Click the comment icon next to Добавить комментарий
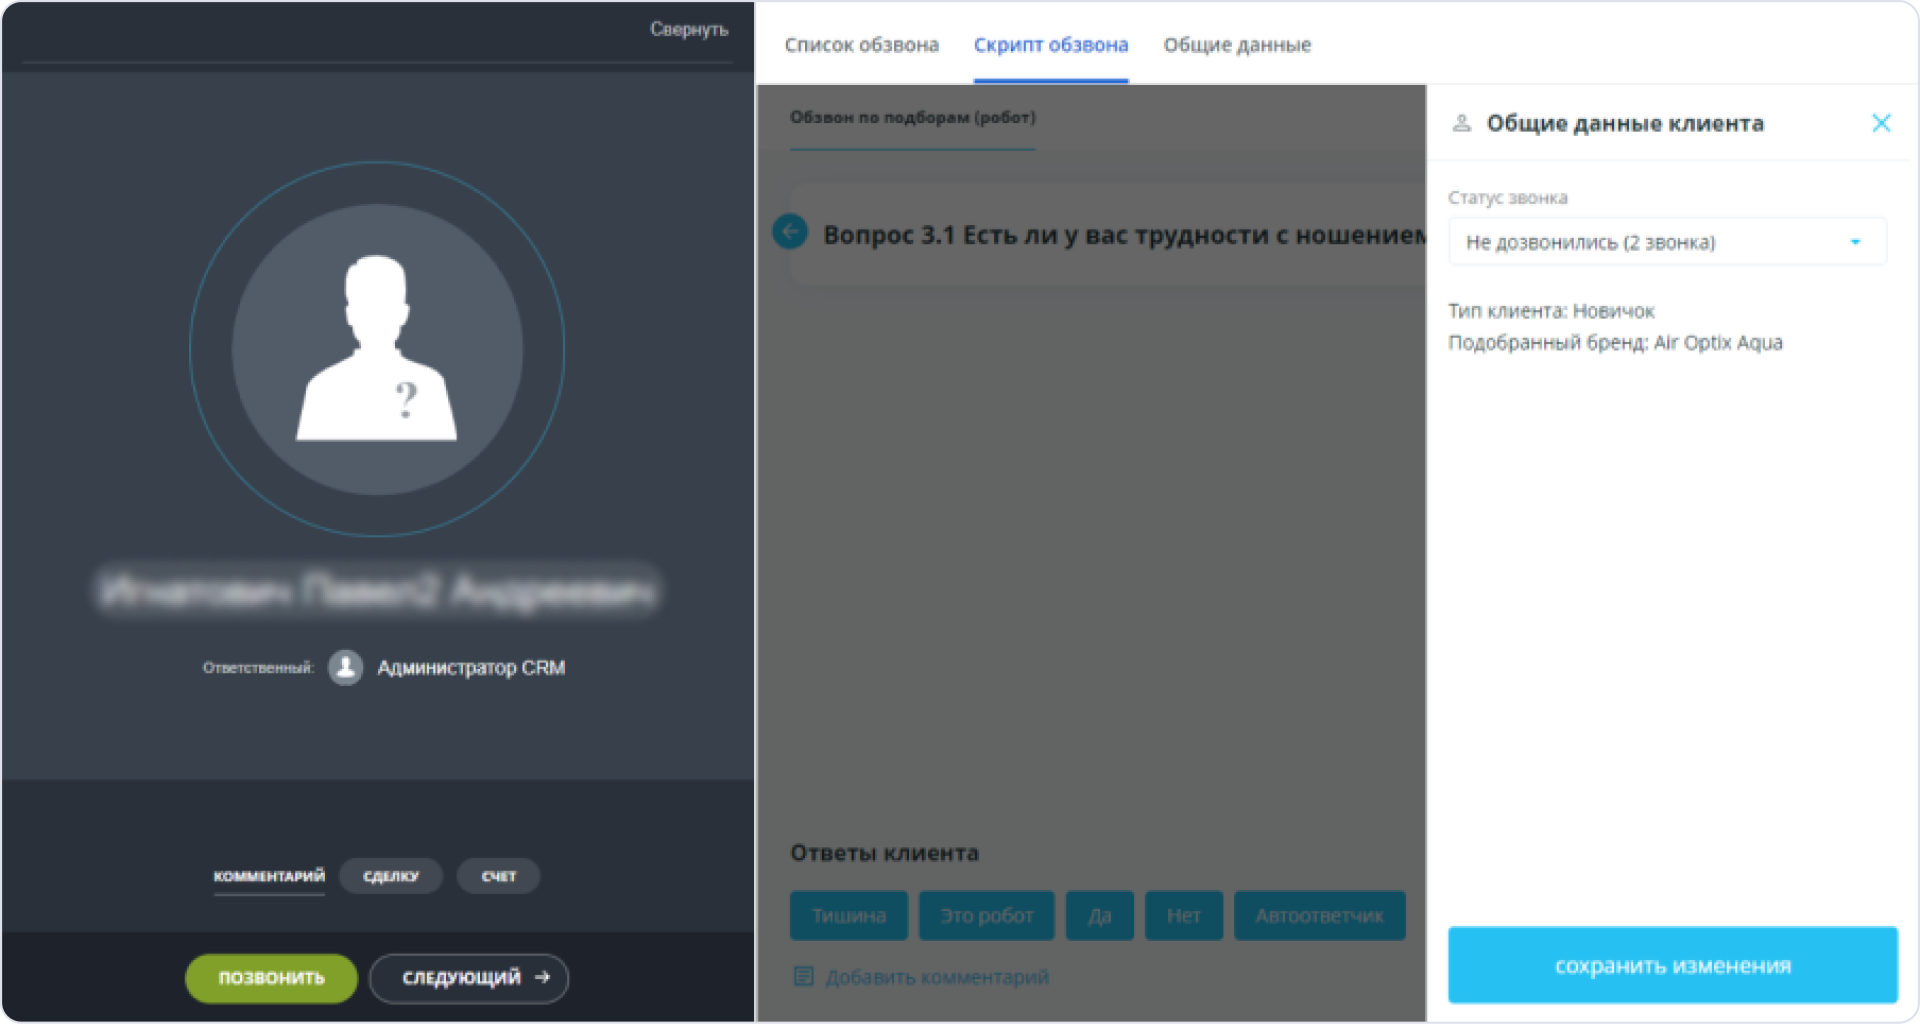Viewport: 1920px width, 1024px height. click(803, 976)
